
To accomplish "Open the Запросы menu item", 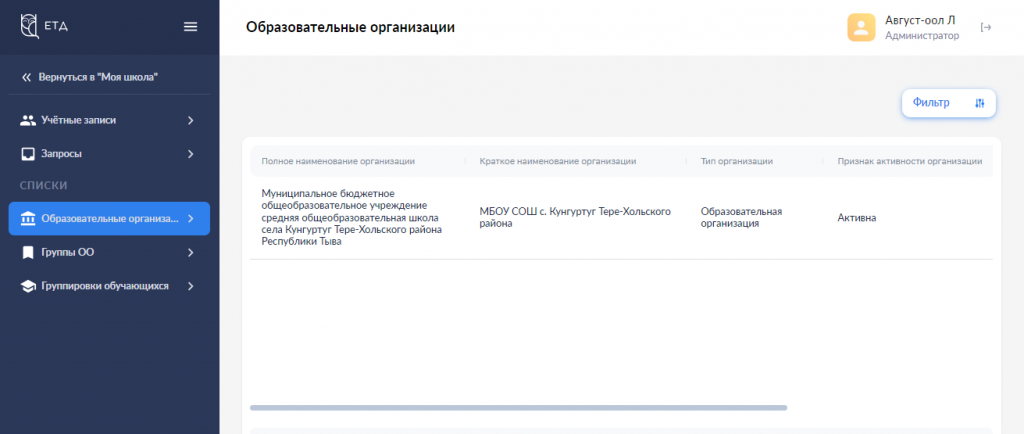I will [x=62, y=154].
